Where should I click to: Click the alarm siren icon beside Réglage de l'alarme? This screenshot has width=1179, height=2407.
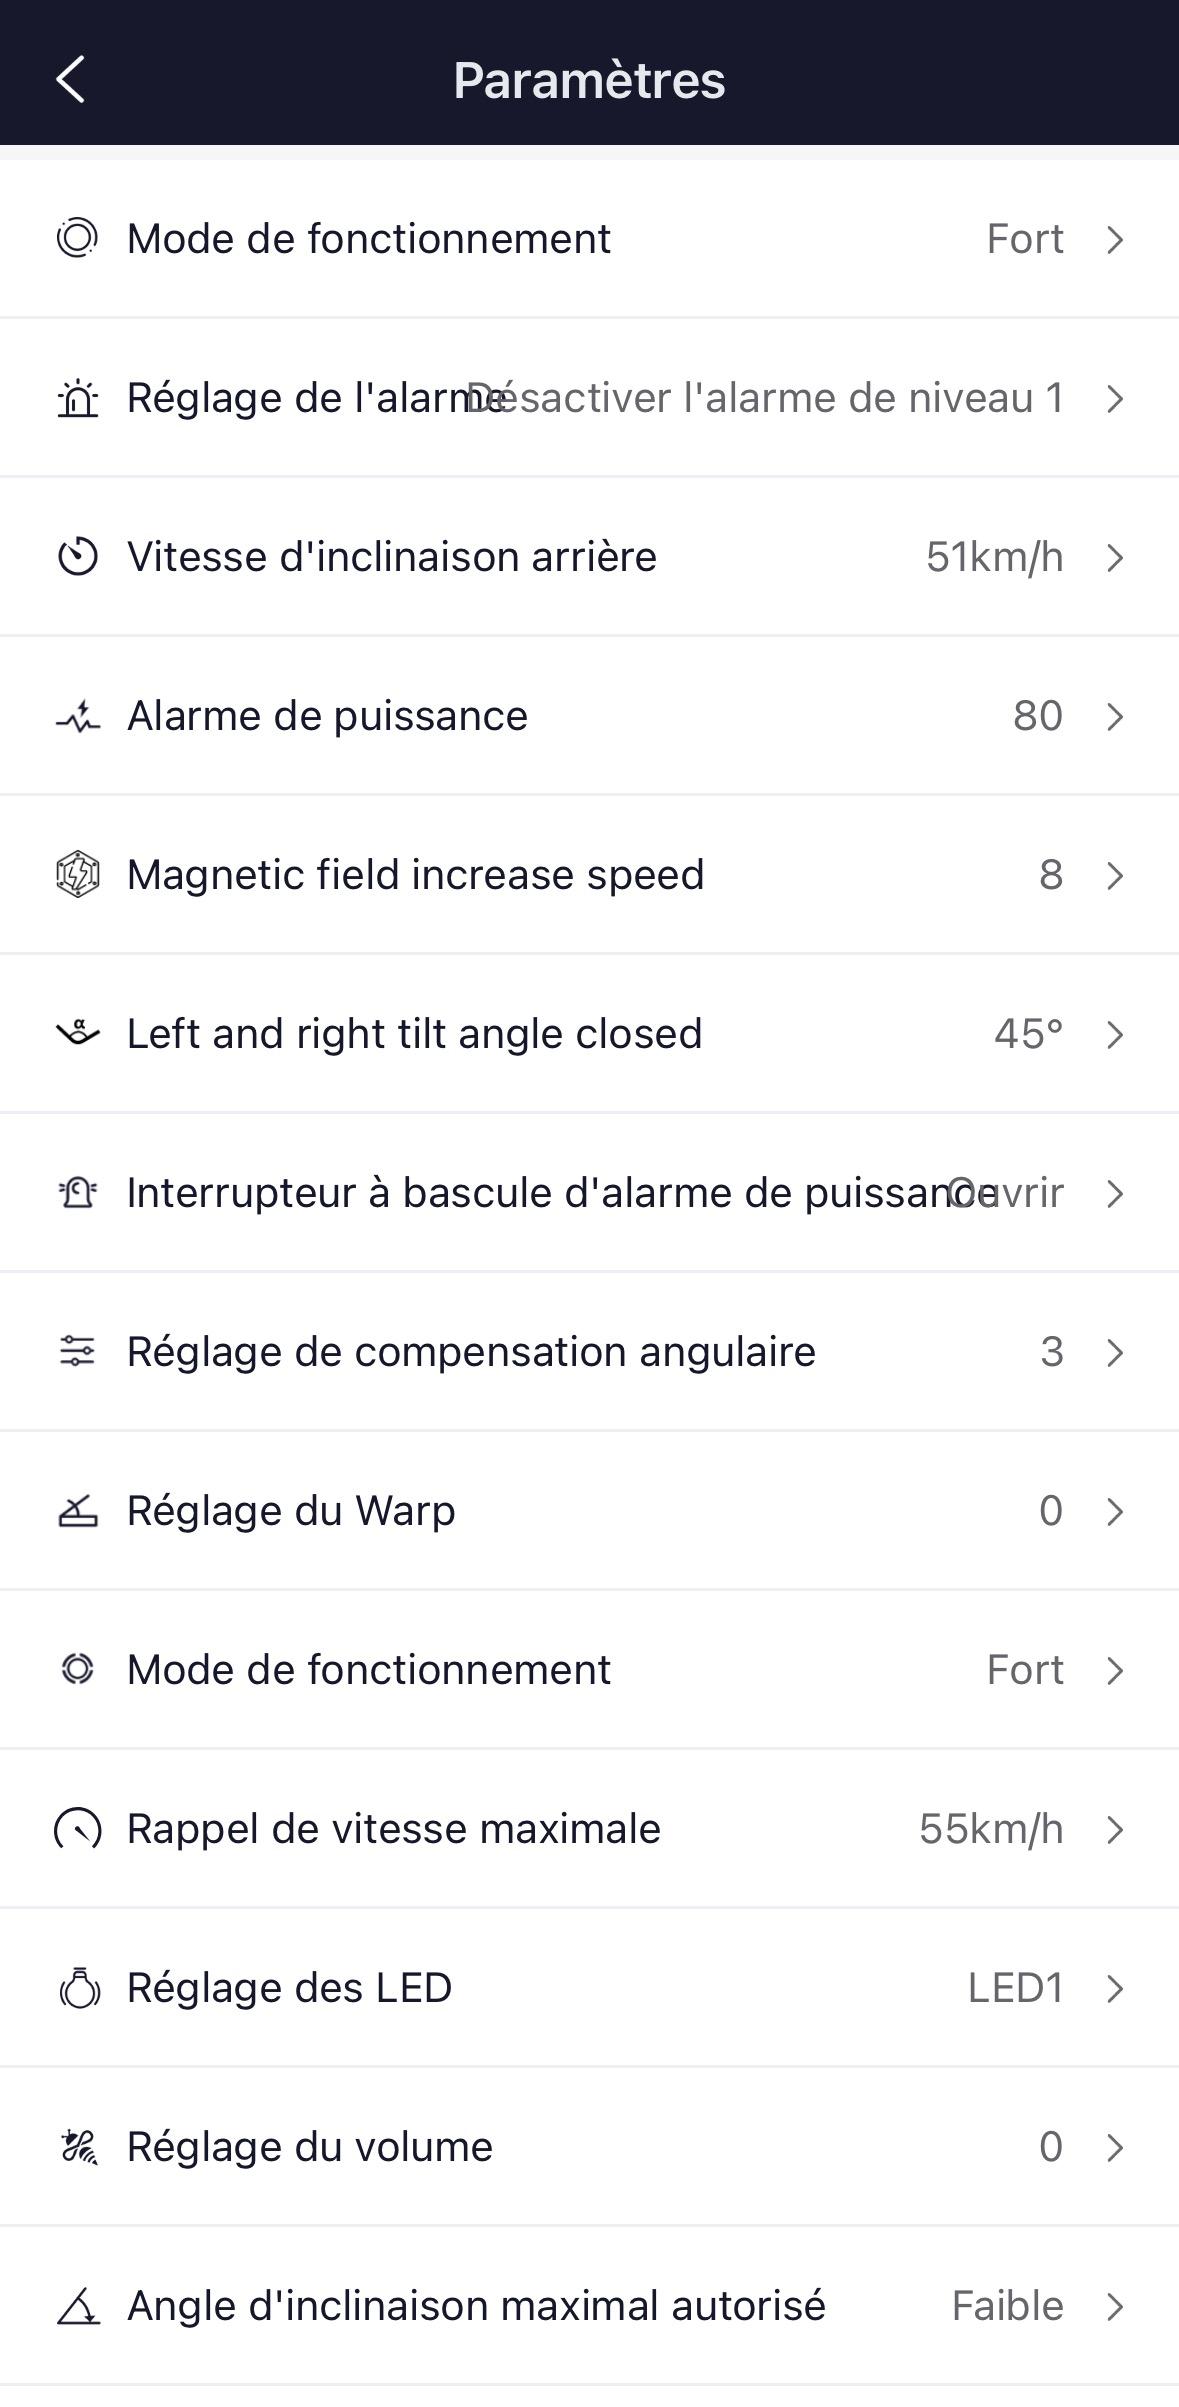[77, 399]
